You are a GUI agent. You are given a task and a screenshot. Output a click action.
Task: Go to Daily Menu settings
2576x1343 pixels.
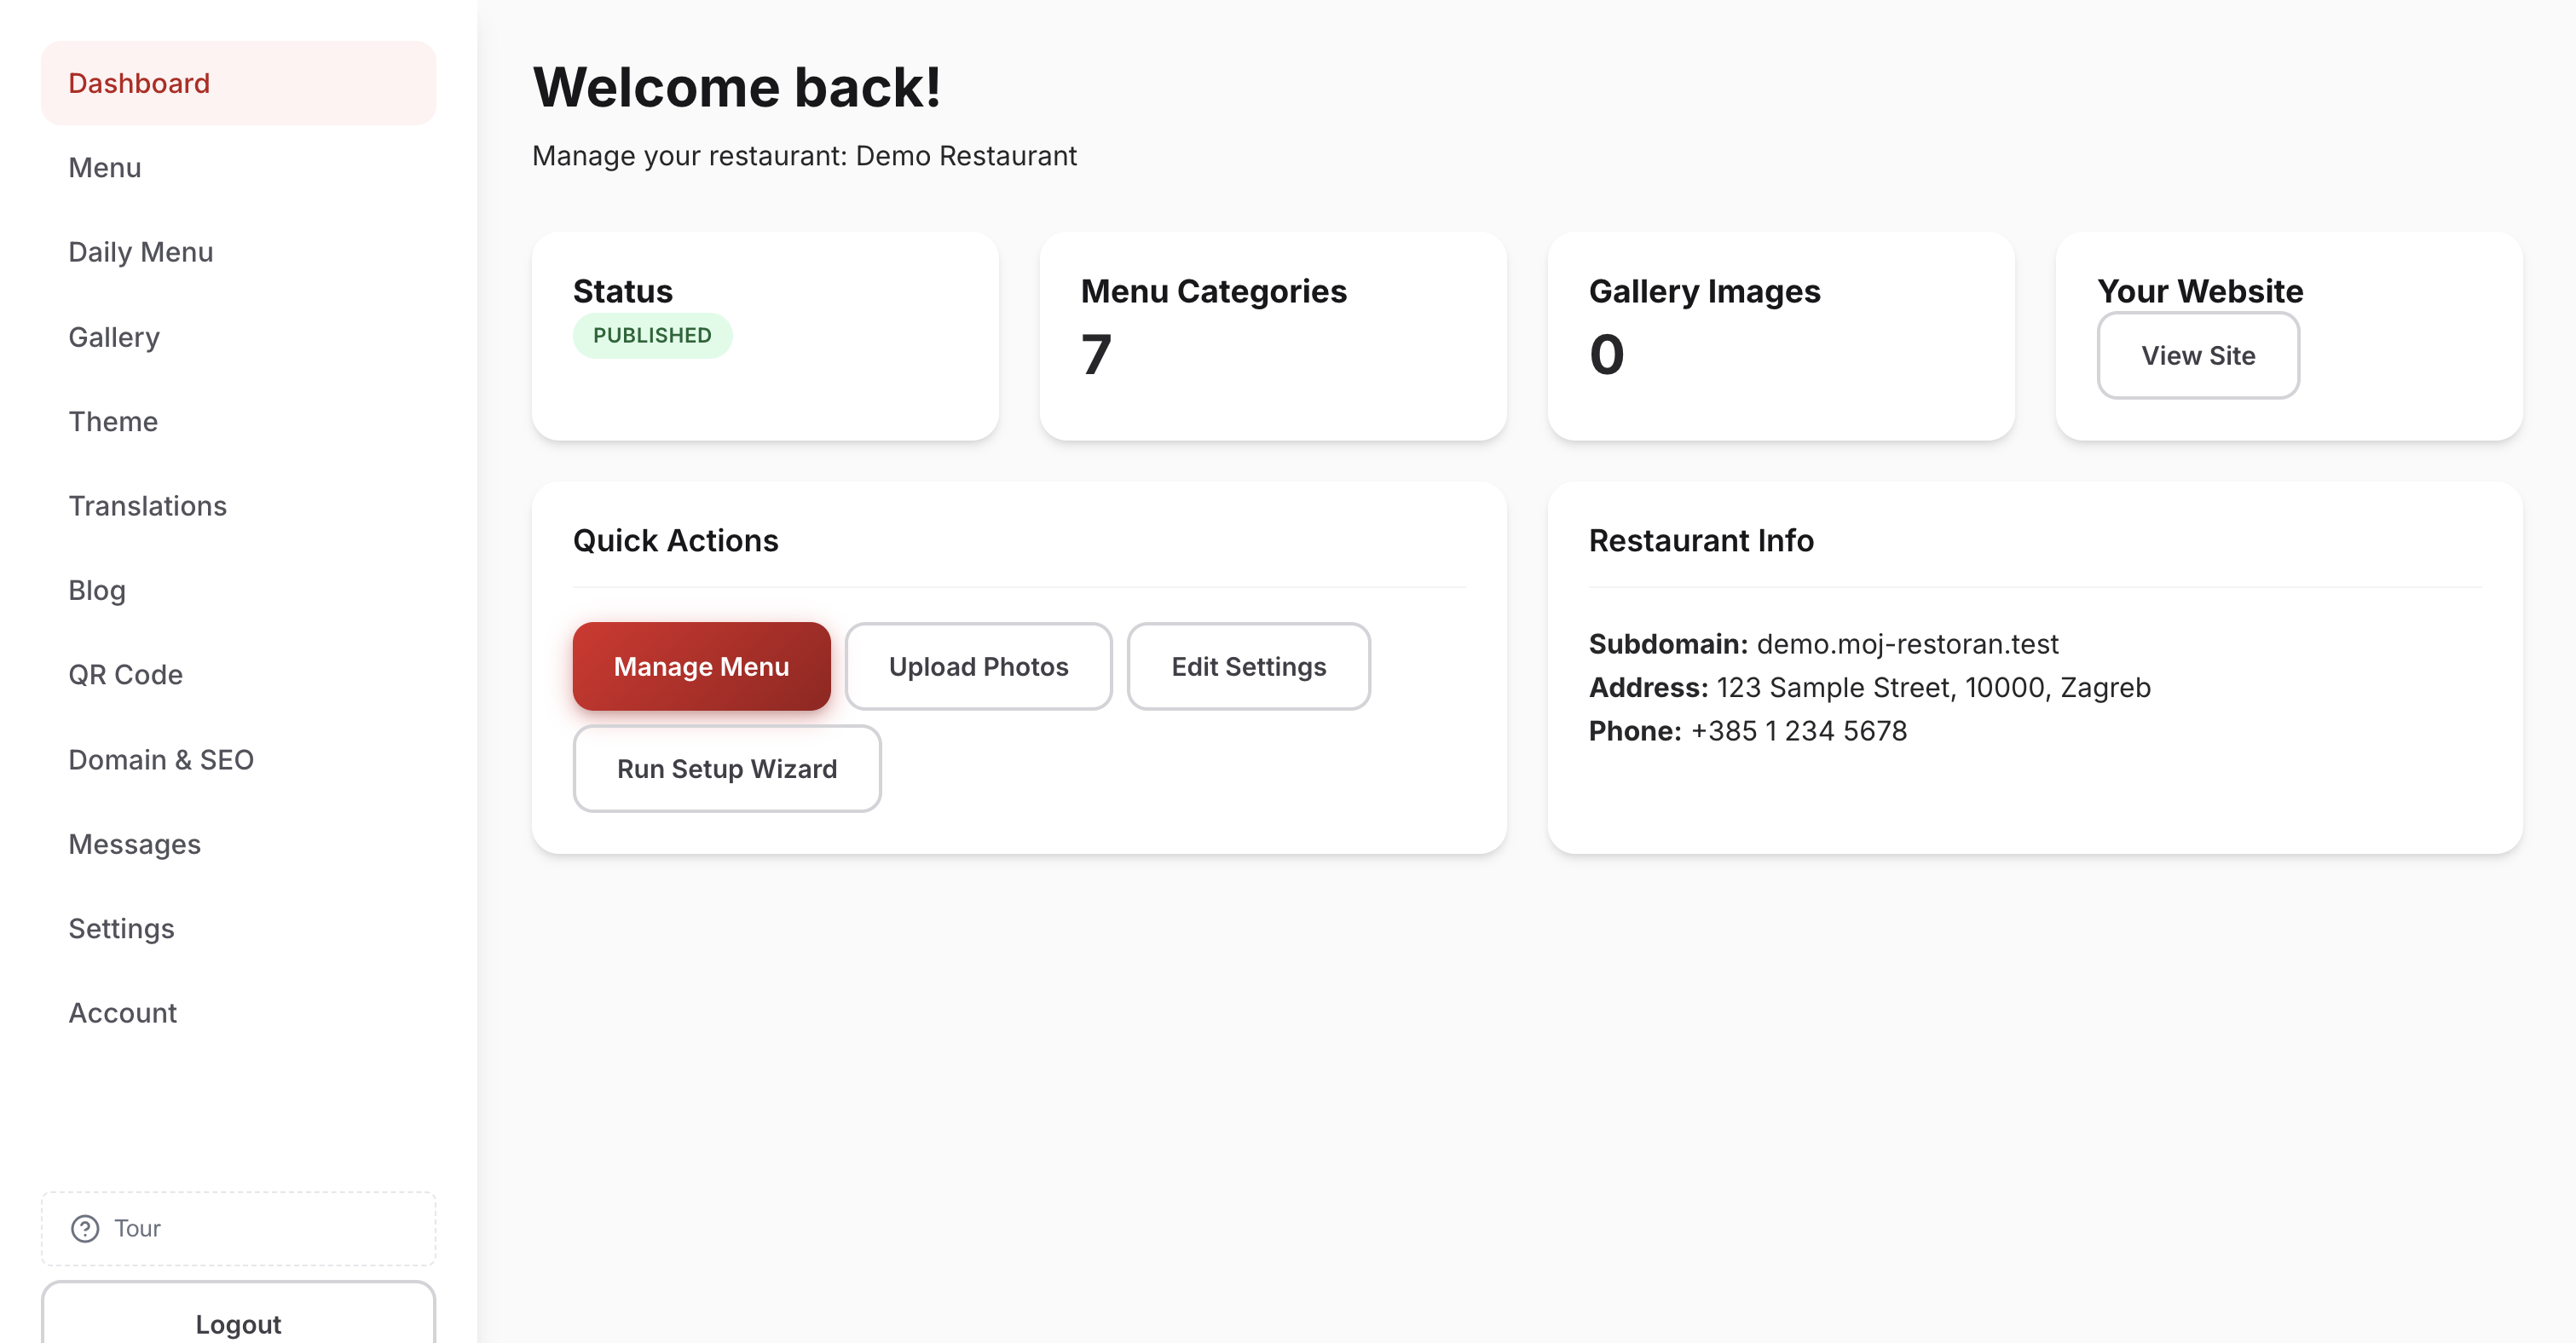140,252
